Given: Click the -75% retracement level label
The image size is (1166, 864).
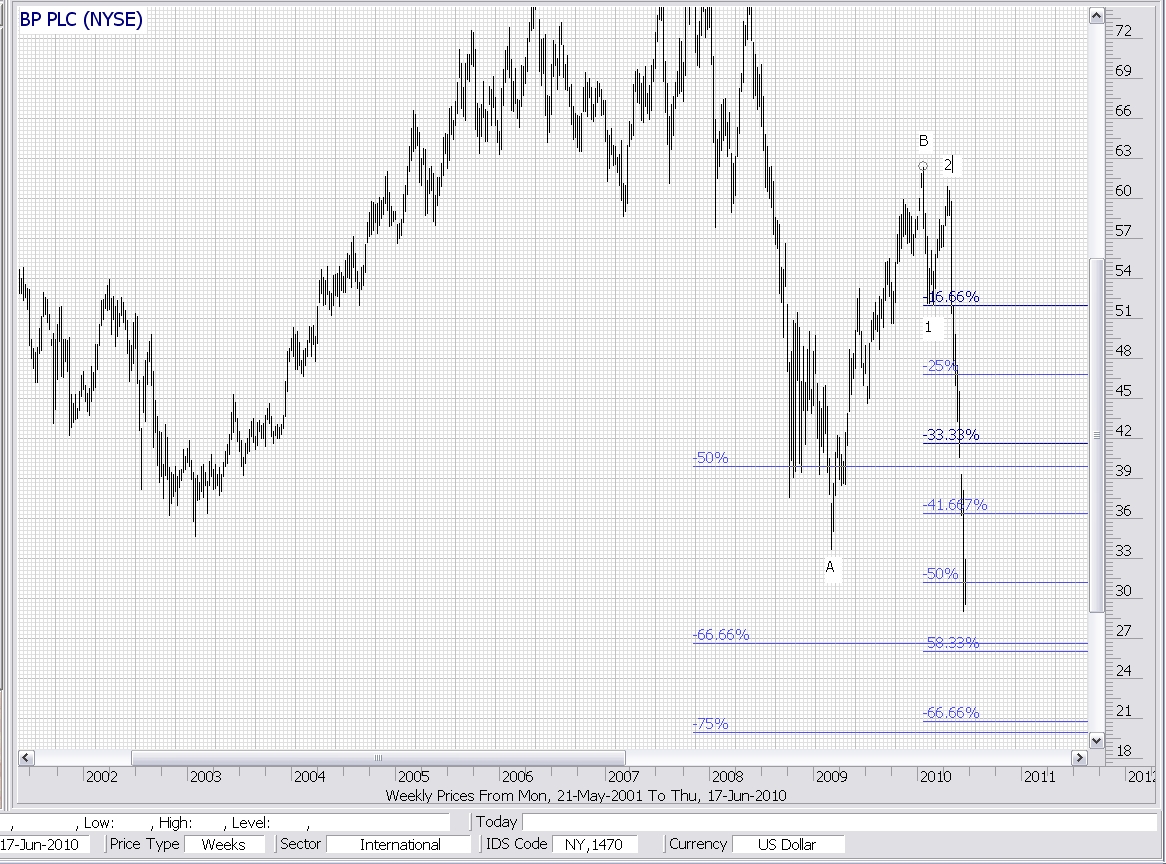Looking at the screenshot, I should click(711, 724).
